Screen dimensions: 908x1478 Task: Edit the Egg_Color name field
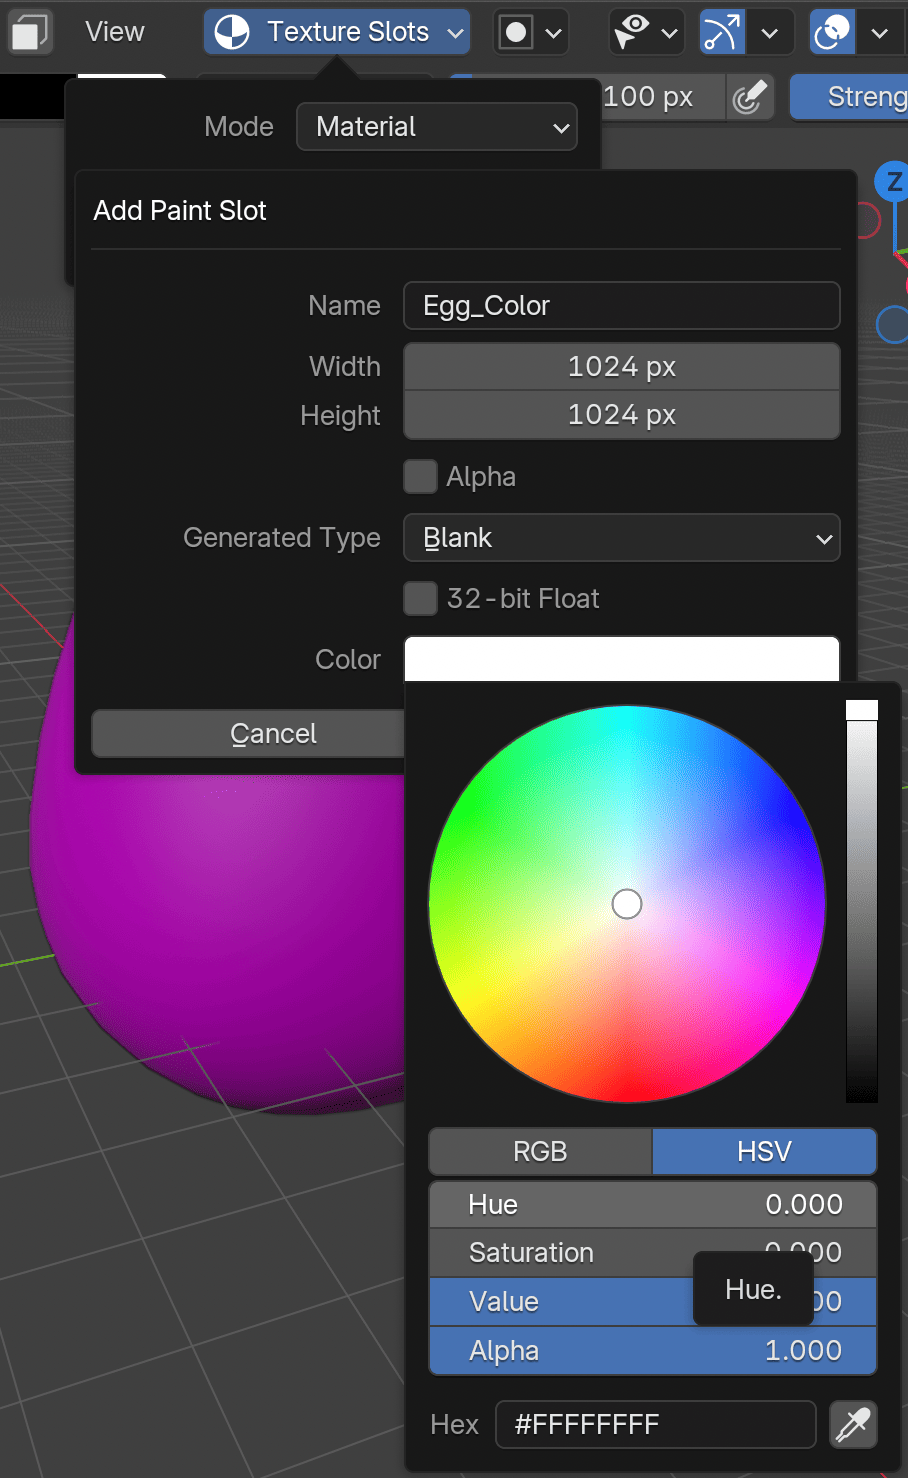[621, 306]
